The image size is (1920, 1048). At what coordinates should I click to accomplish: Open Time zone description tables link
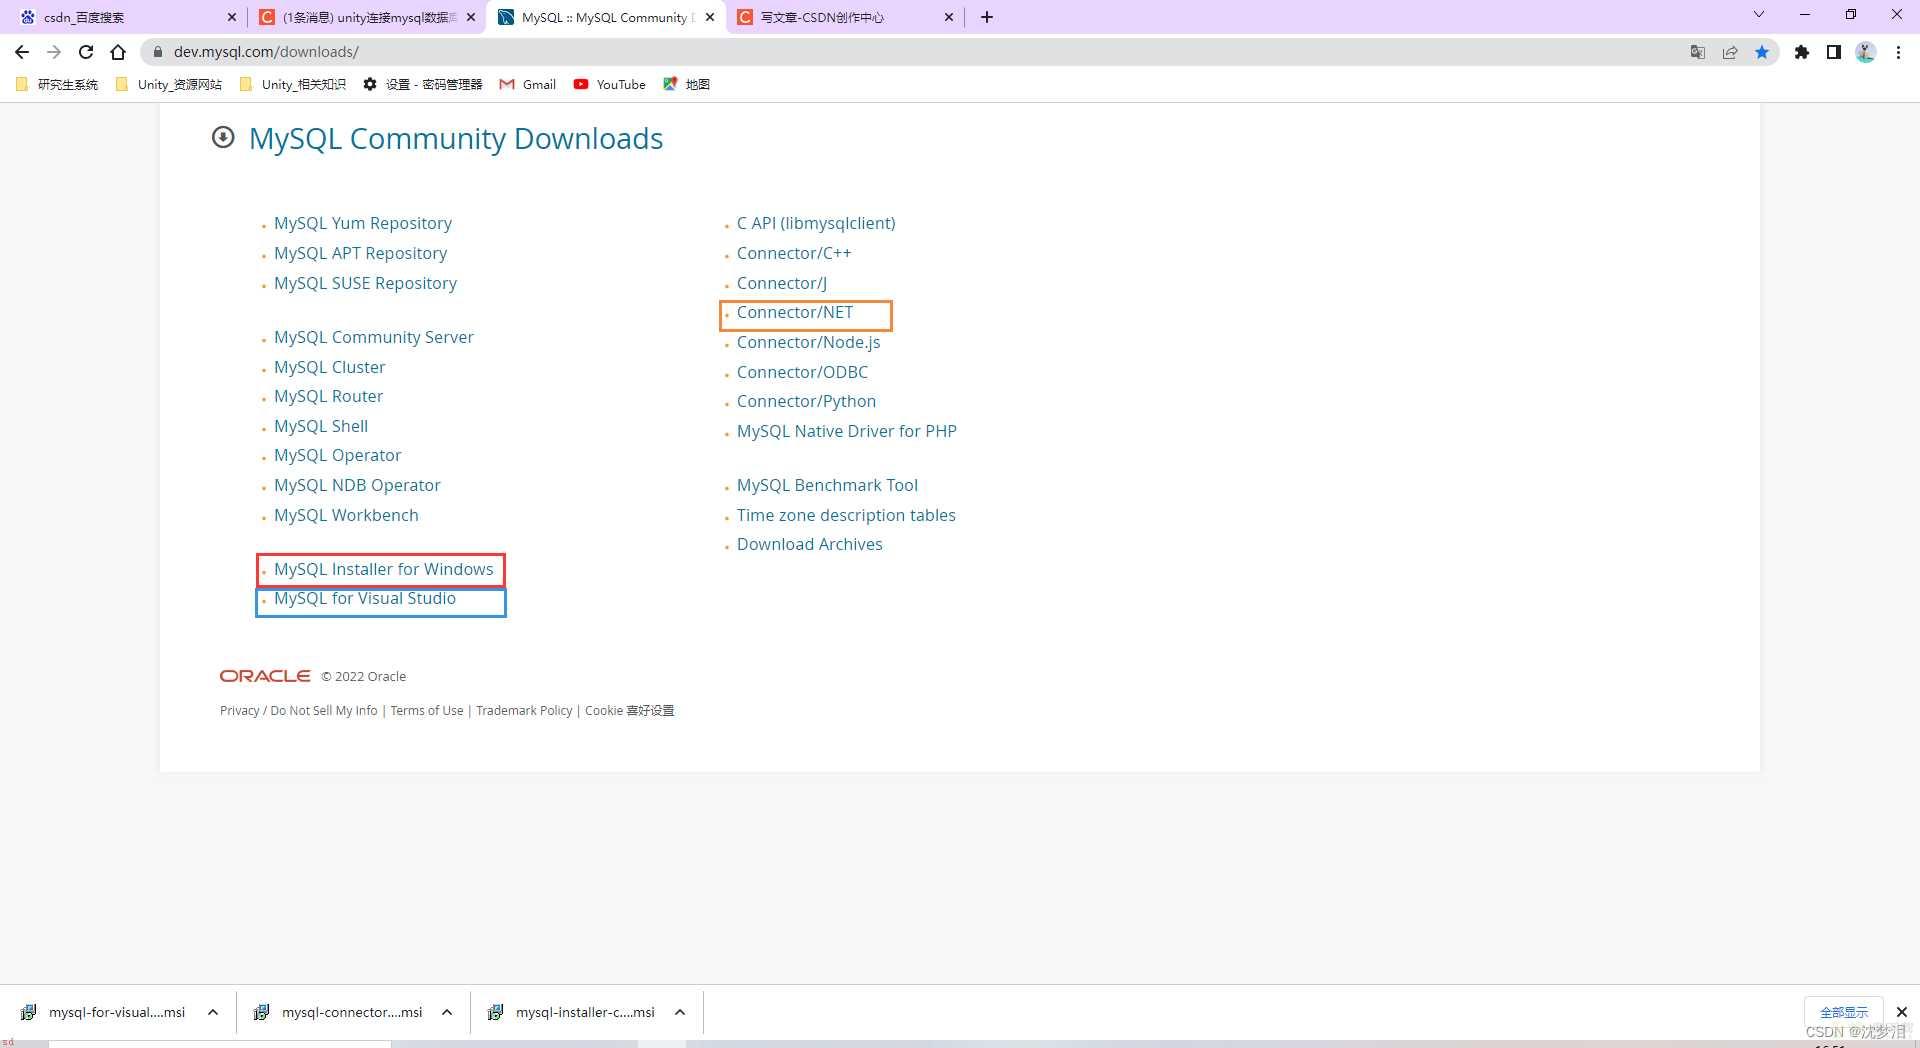(x=846, y=515)
